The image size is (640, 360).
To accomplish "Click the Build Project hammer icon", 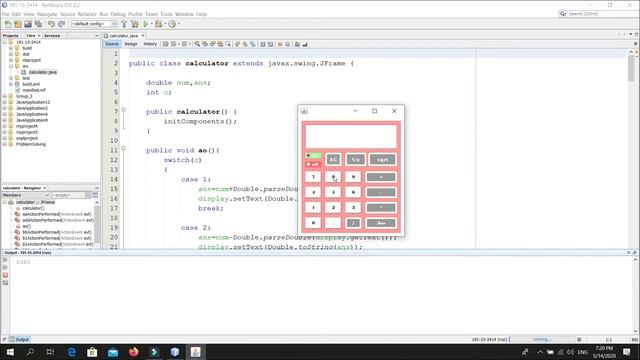I will [x=124, y=24].
